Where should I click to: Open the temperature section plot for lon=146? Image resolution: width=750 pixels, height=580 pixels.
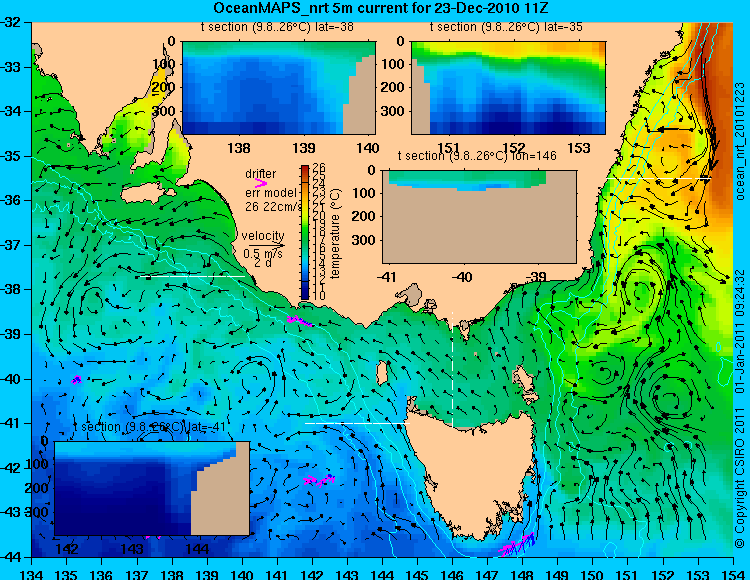pos(479,217)
